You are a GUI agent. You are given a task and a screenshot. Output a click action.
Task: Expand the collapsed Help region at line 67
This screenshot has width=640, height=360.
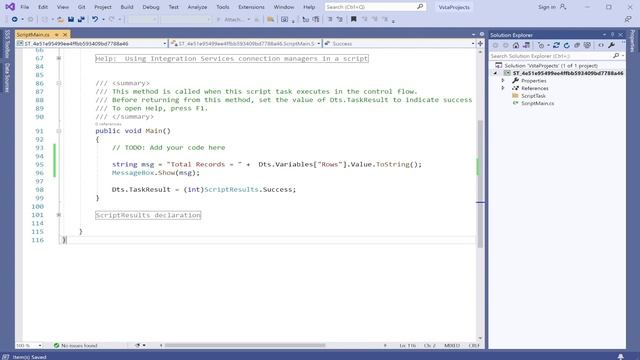(x=59, y=58)
